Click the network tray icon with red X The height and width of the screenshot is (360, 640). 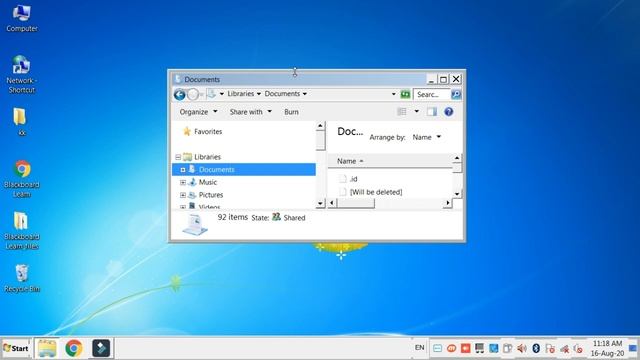[x=565, y=349]
